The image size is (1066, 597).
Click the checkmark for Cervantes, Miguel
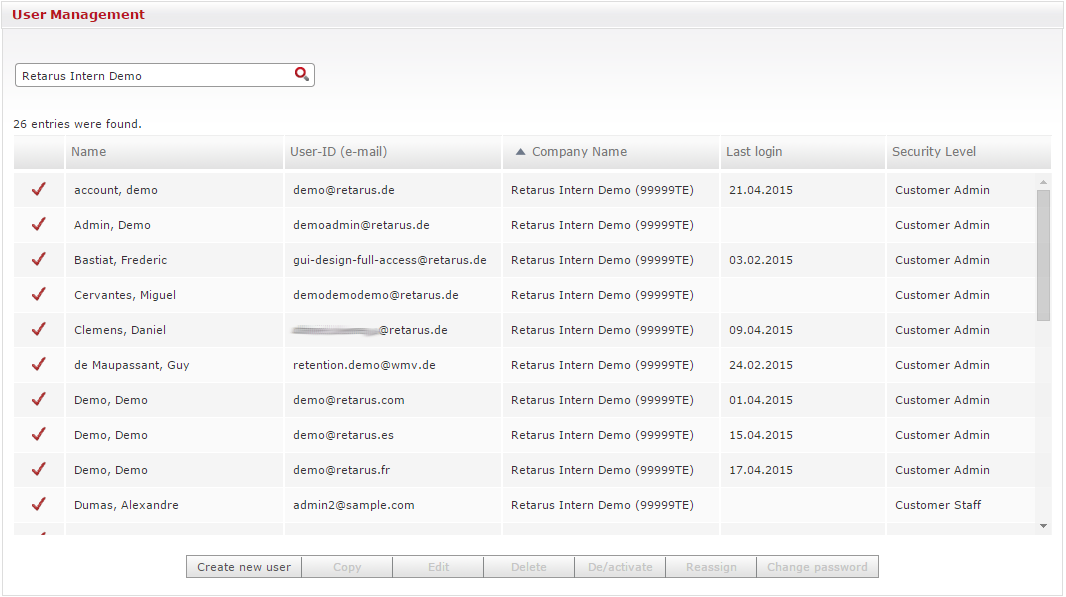point(39,294)
